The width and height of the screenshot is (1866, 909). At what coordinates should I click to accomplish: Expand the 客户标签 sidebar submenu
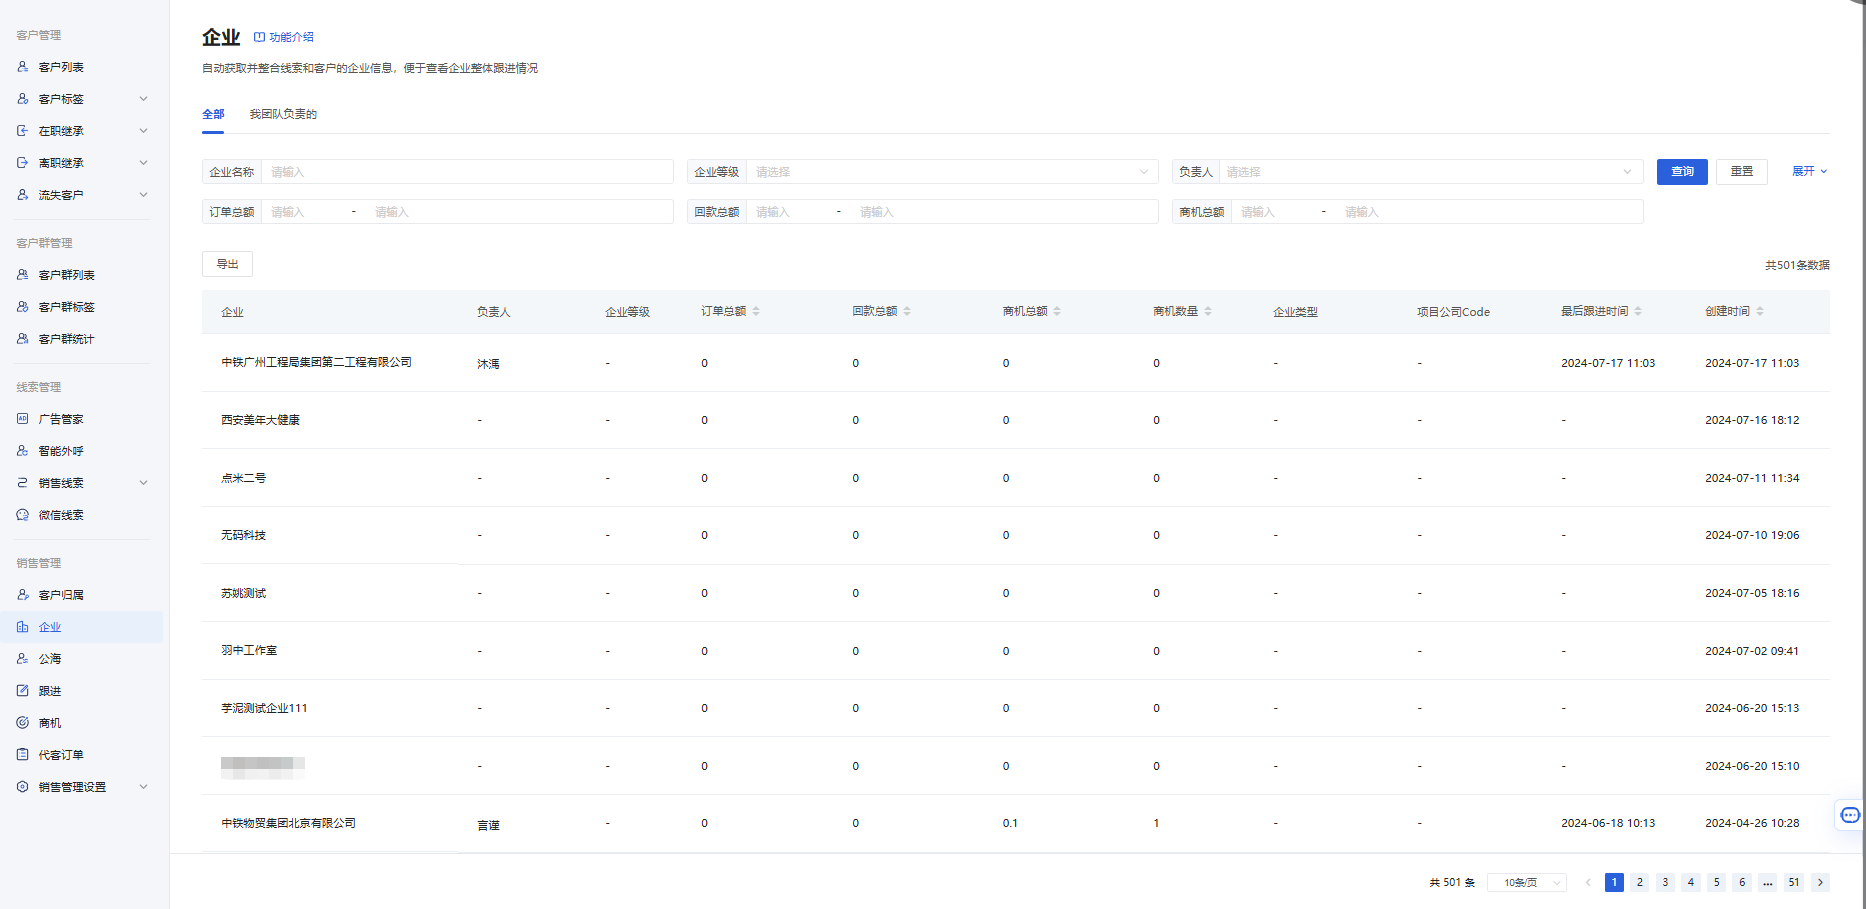point(143,99)
